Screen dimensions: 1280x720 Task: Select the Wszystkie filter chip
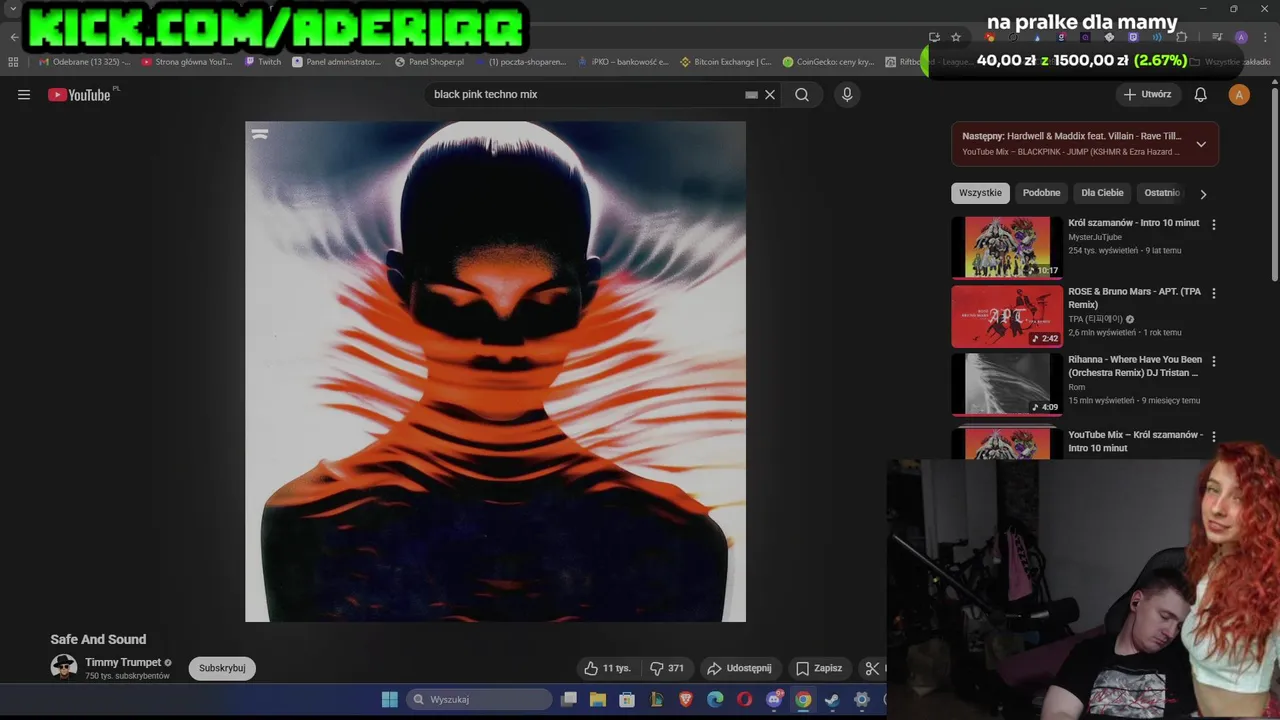pyautogui.click(x=980, y=193)
